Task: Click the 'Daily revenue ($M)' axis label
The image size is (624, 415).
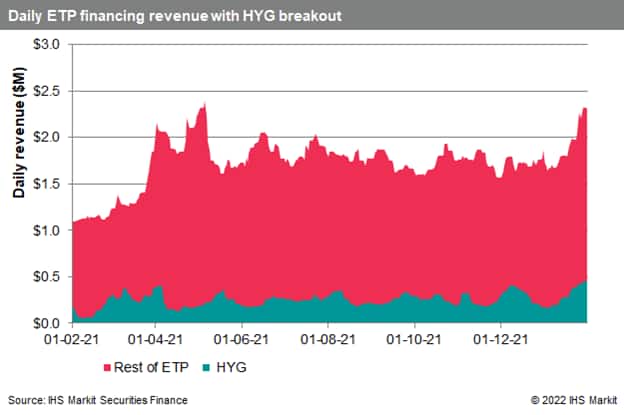Action: [x=18, y=183]
